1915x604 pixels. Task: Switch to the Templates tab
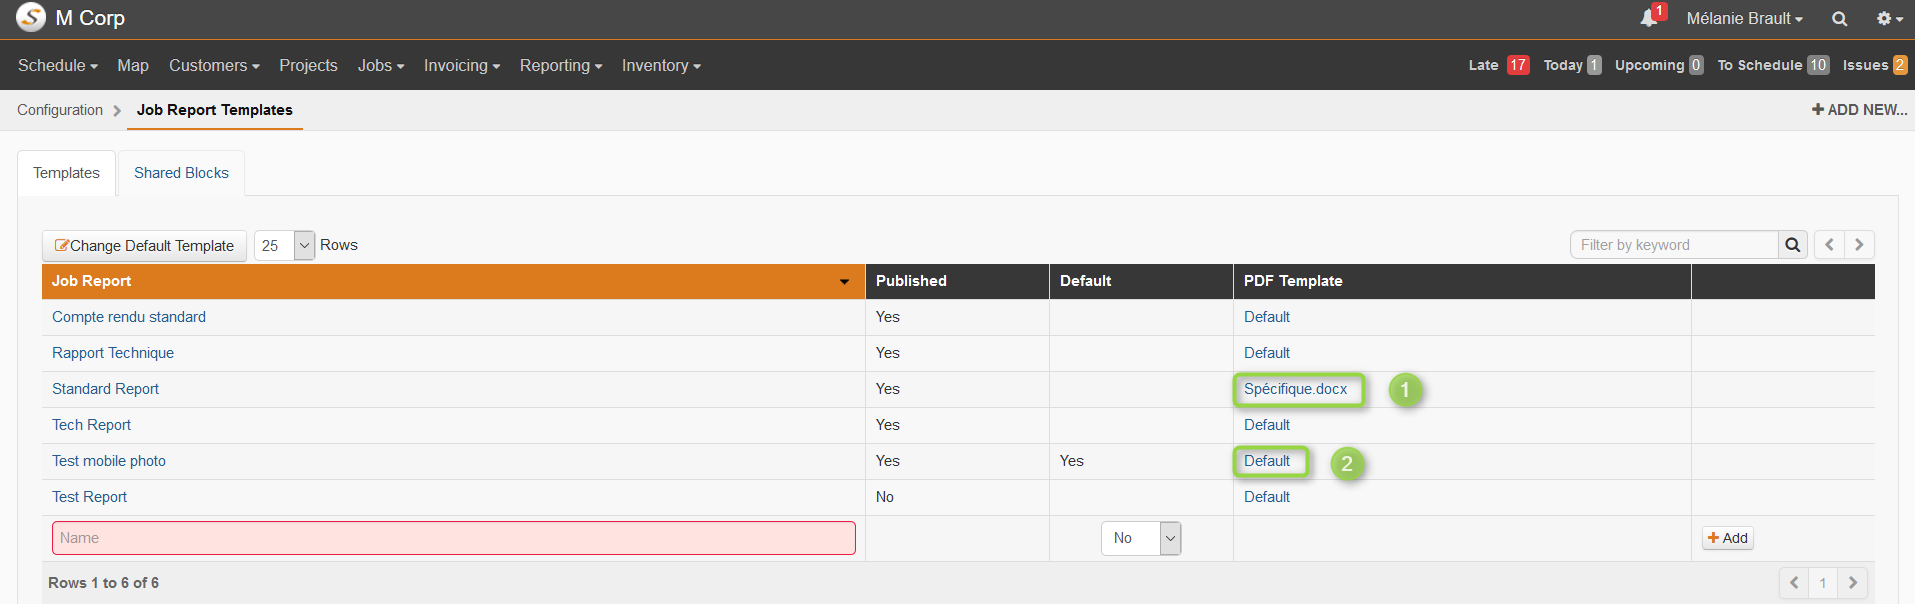pyautogui.click(x=66, y=173)
